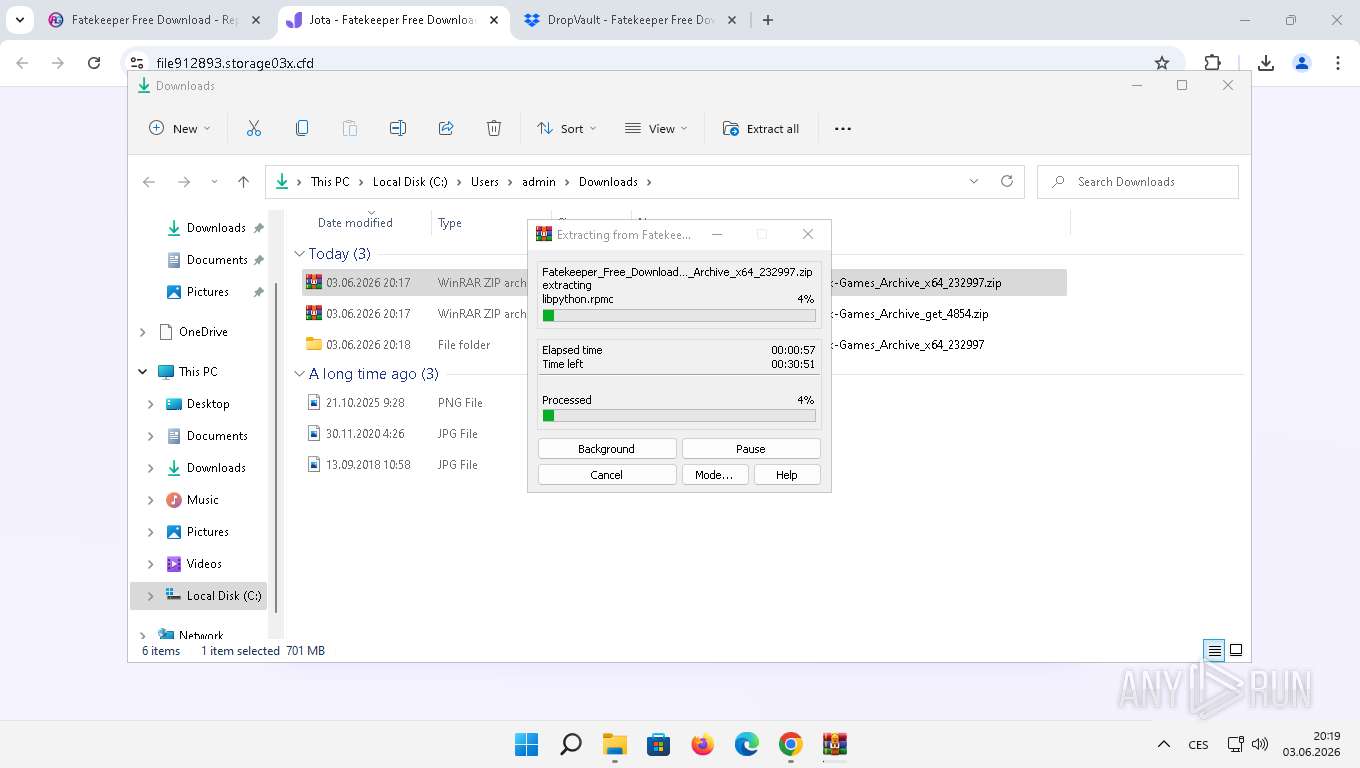Select Local Disk (C:) breadcrumb segment
Image resolution: width=1360 pixels, height=768 pixels.
(x=410, y=182)
